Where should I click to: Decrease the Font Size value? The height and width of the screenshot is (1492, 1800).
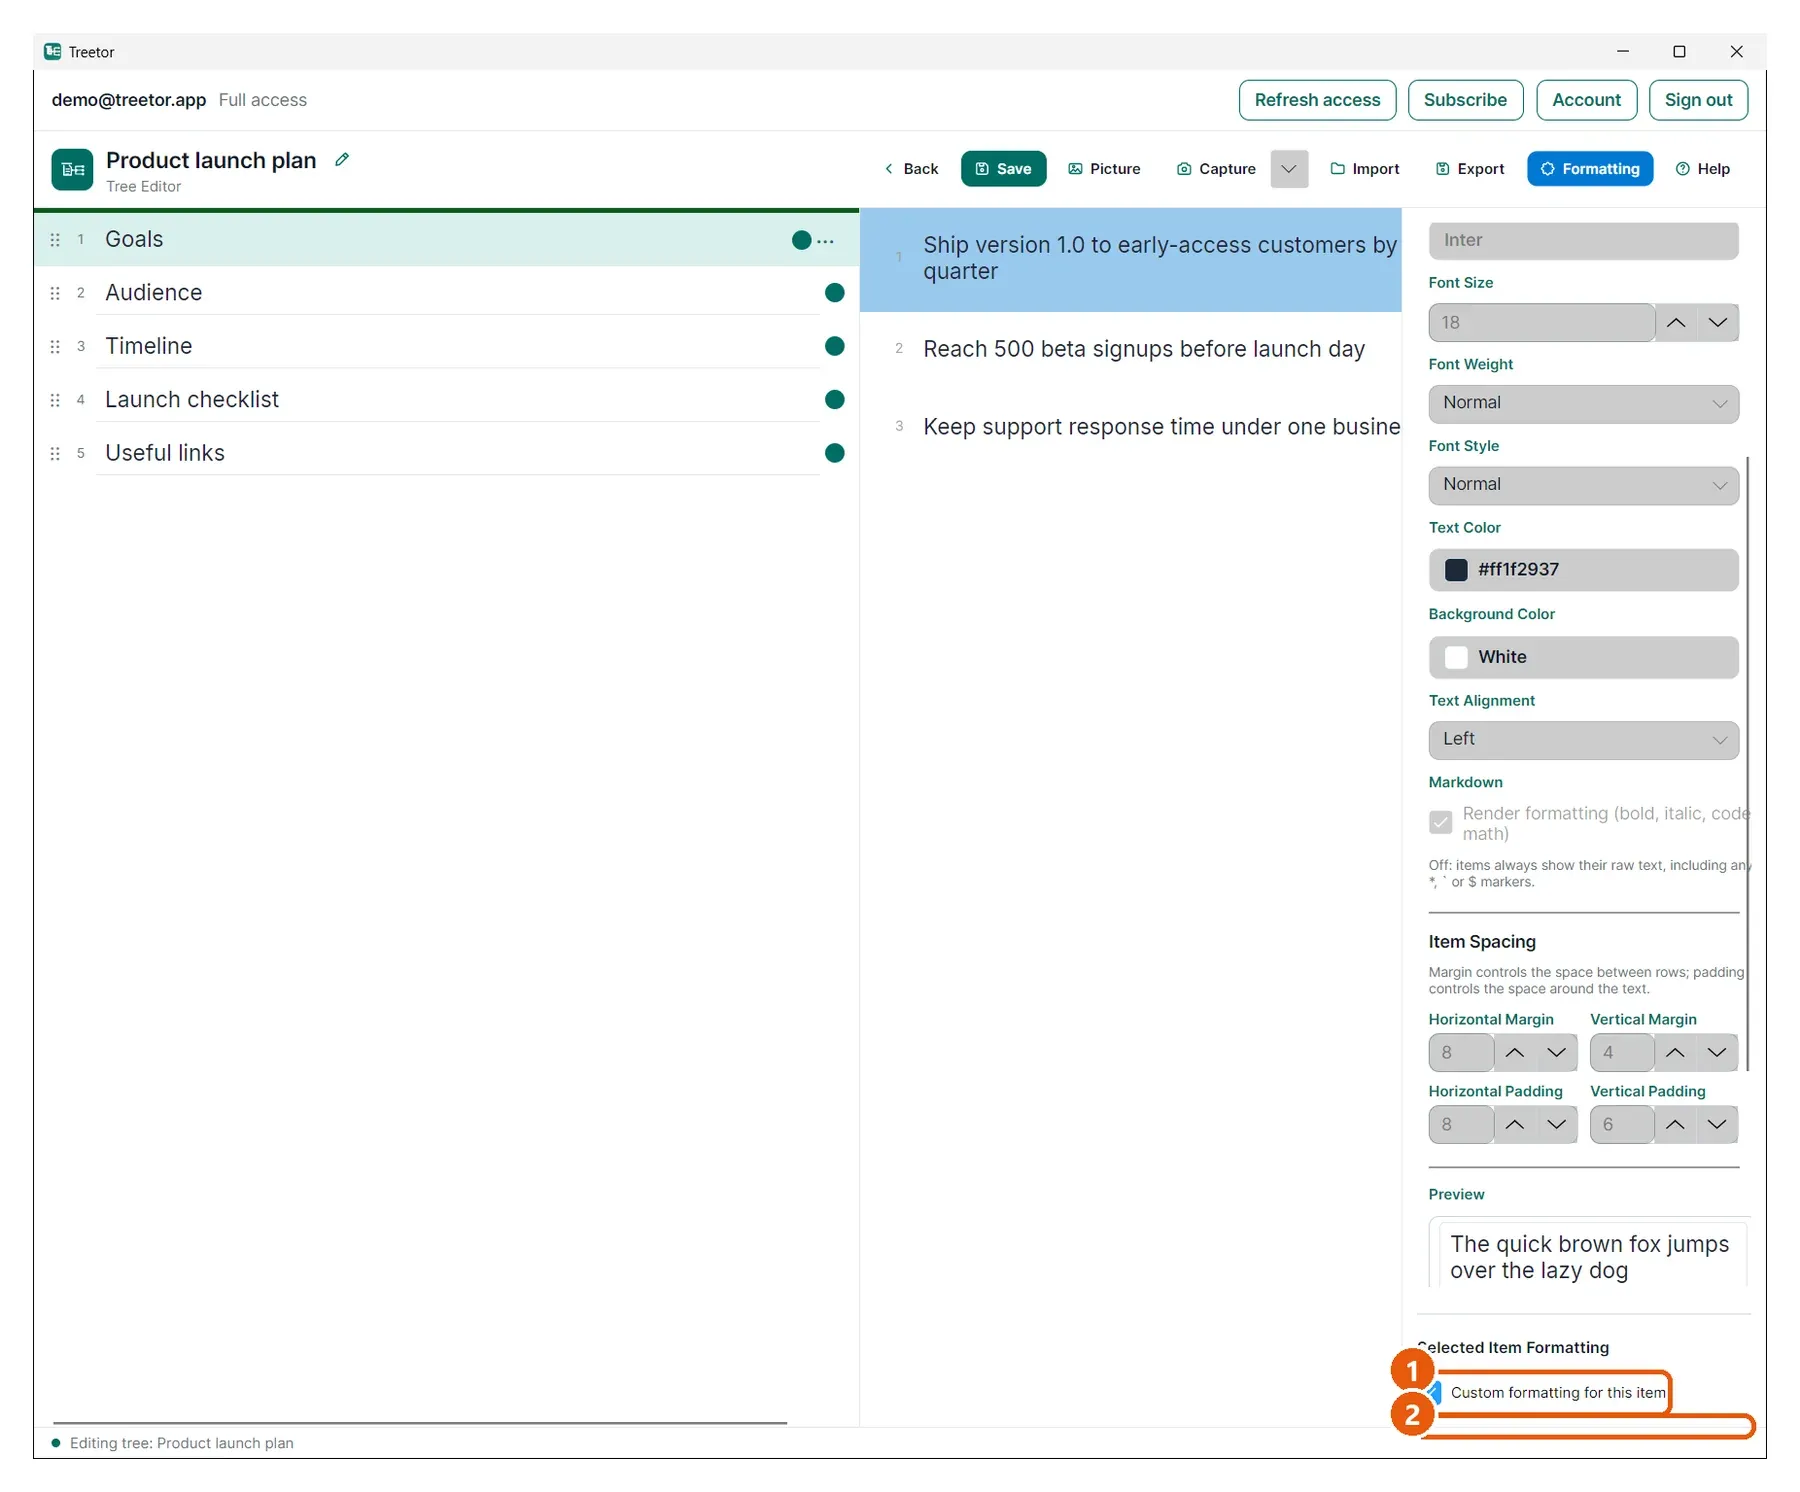pyautogui.click(x=1718, y=323)
